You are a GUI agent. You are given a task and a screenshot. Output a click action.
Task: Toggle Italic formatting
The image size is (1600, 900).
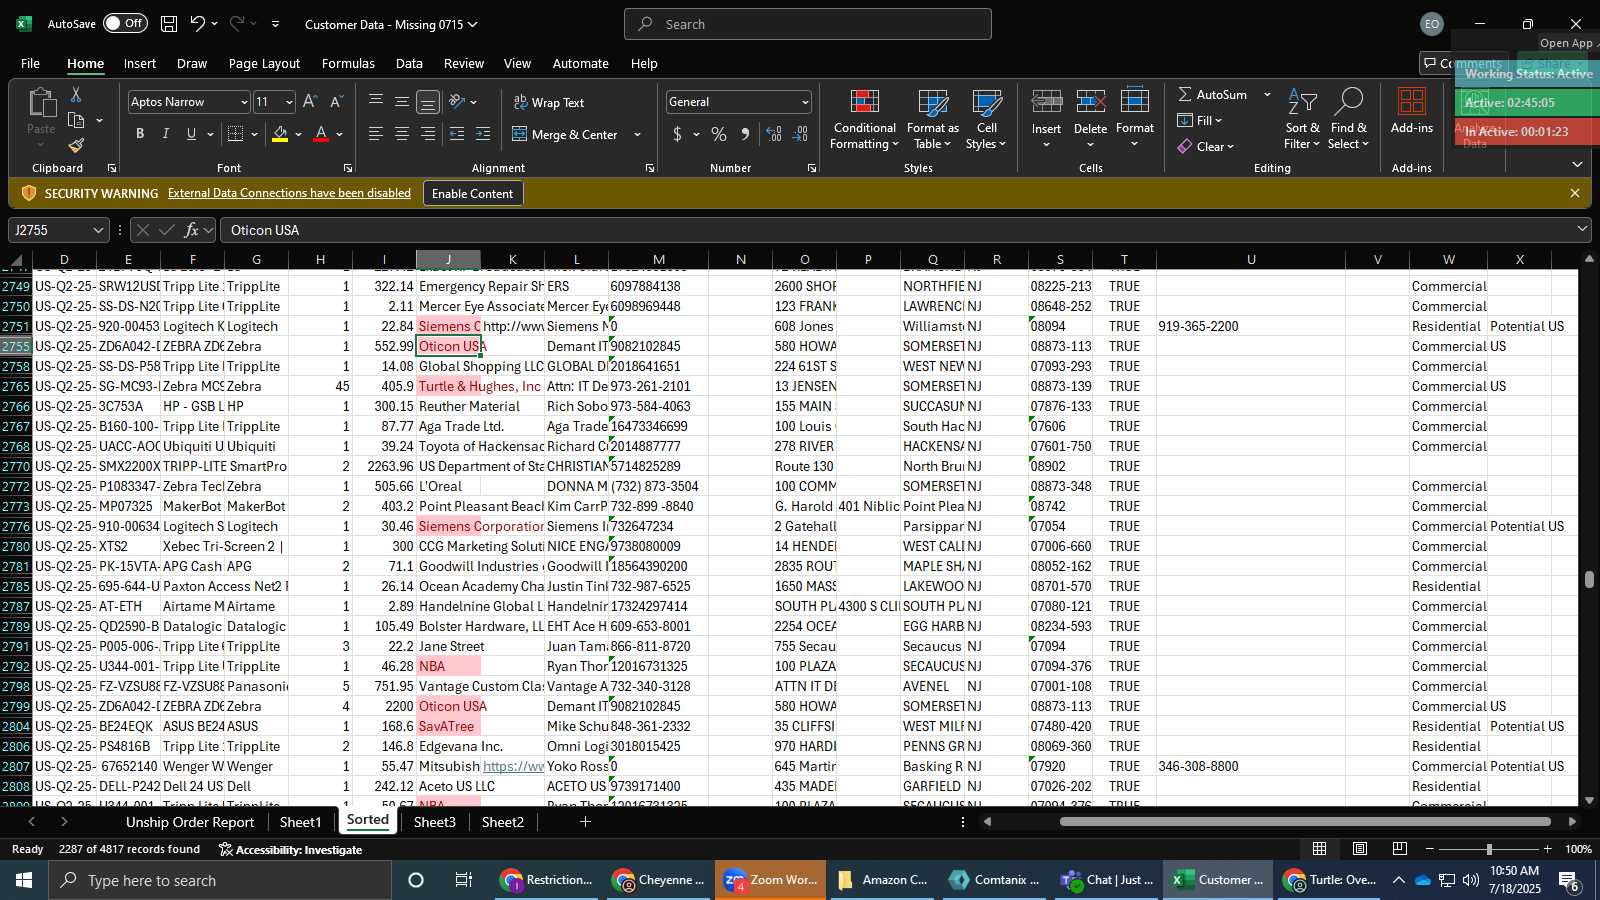tap(166, 134)
